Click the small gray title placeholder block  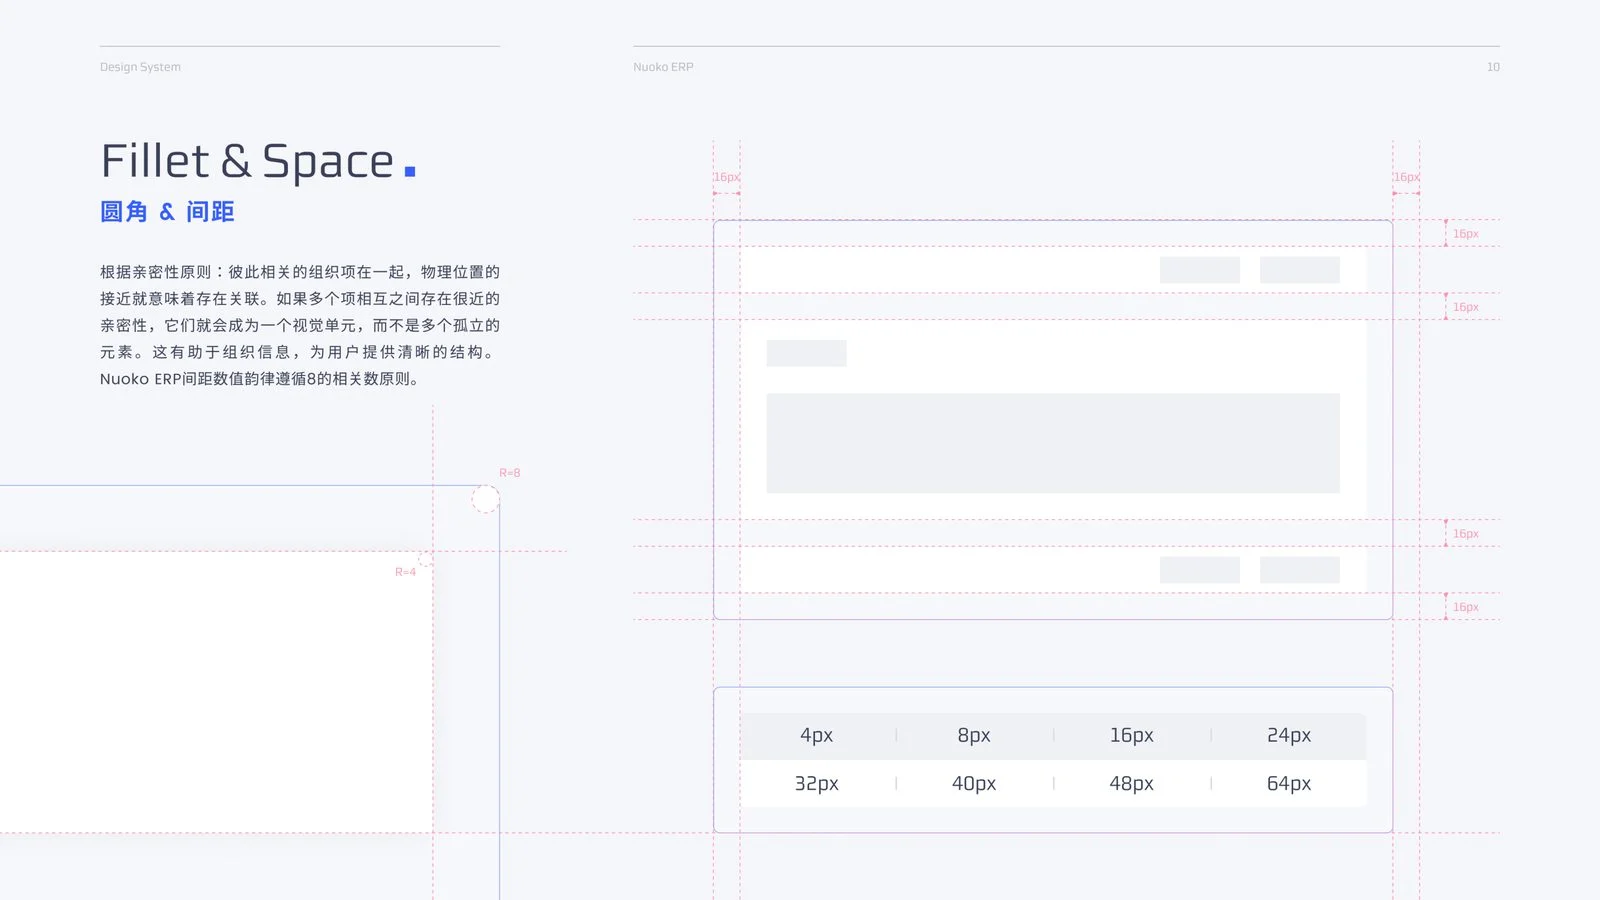point(806,353)
